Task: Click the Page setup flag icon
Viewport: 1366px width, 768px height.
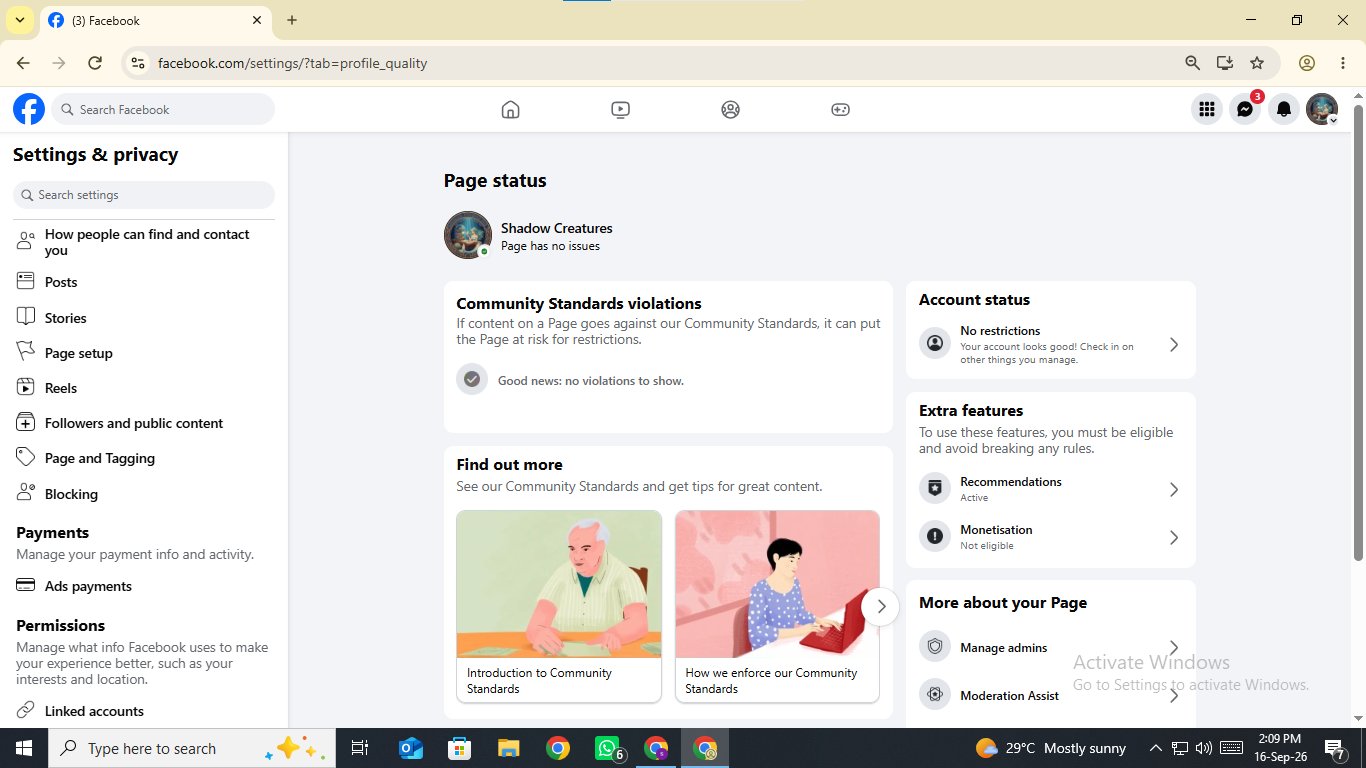Action: [x=26, y=352]
